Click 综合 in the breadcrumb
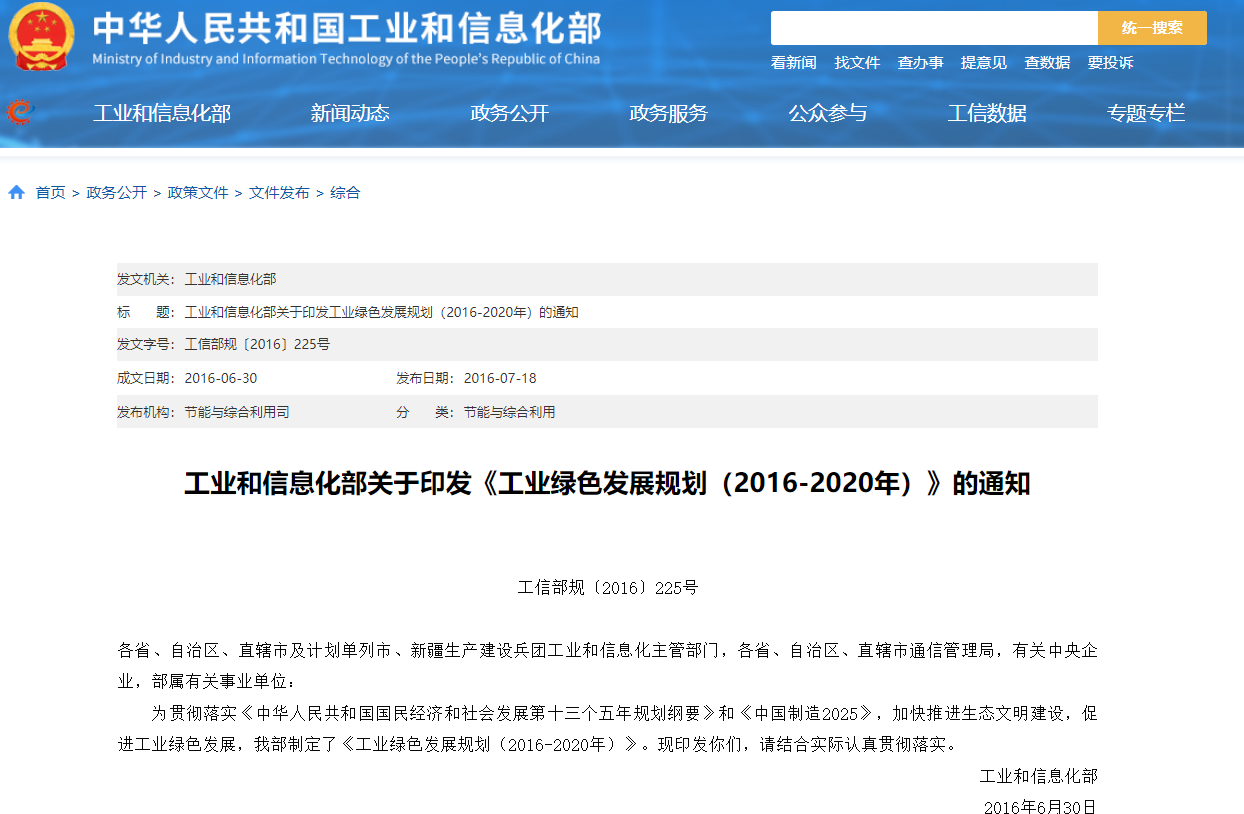 pyautogui.click(x=345, y=192)
